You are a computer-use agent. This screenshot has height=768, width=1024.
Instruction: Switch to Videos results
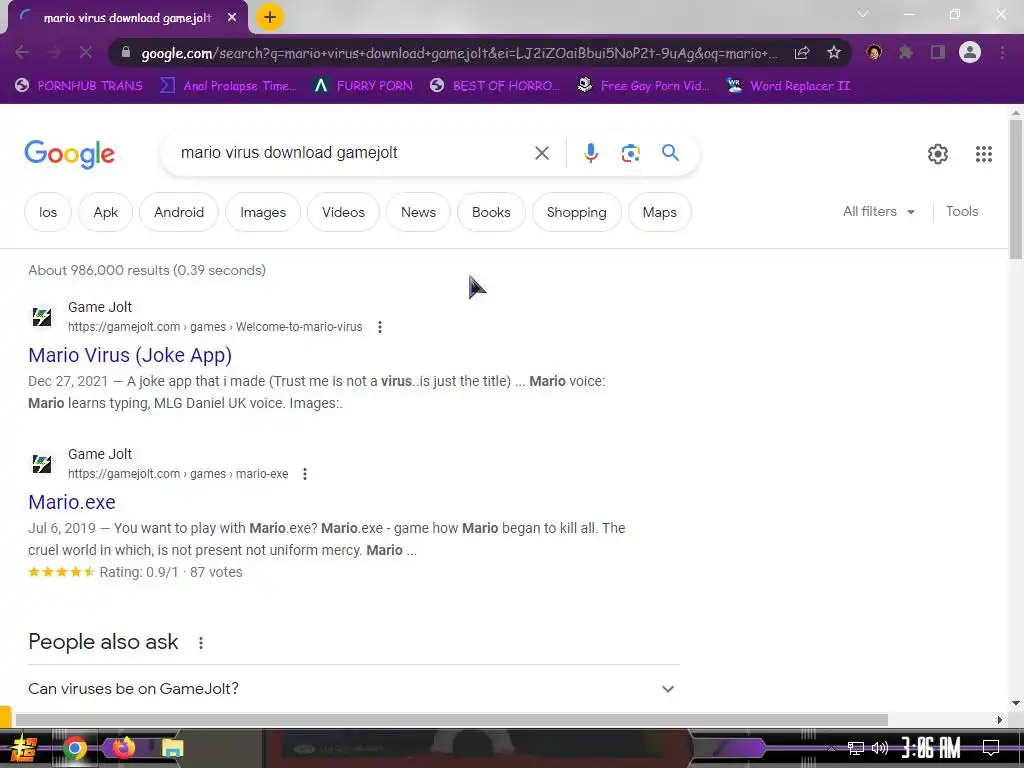coord(343,212)
